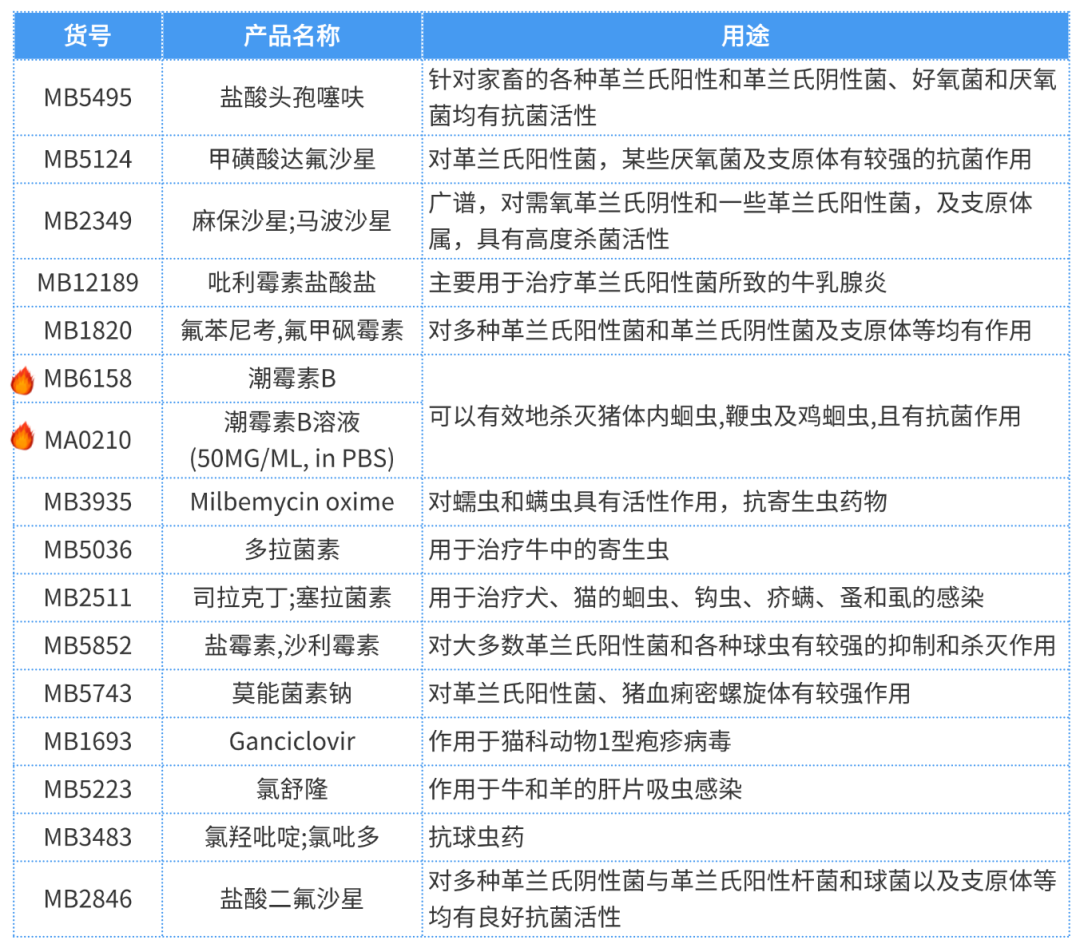This screenshot has height=948, width=1080.
Task: Click the fire icon beside MB6158
Action: (x=22, y=380)
